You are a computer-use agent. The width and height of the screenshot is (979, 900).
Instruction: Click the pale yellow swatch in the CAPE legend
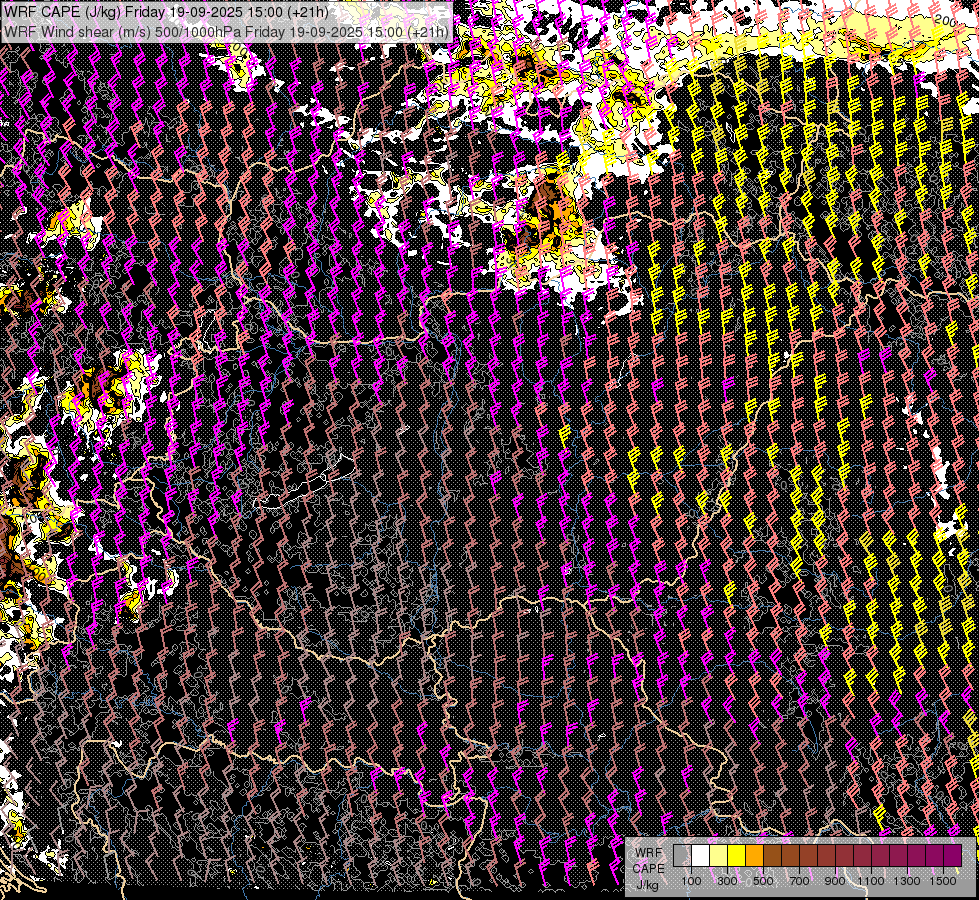[719, 856]
